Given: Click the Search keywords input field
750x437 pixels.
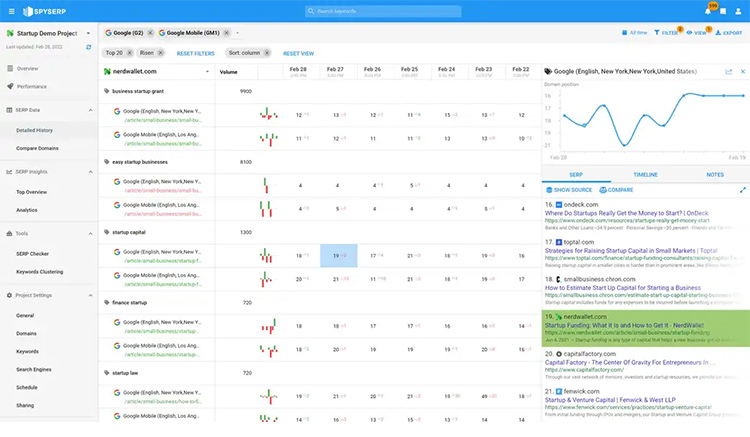Looking at the screenshot, I should tap(384, 11).
